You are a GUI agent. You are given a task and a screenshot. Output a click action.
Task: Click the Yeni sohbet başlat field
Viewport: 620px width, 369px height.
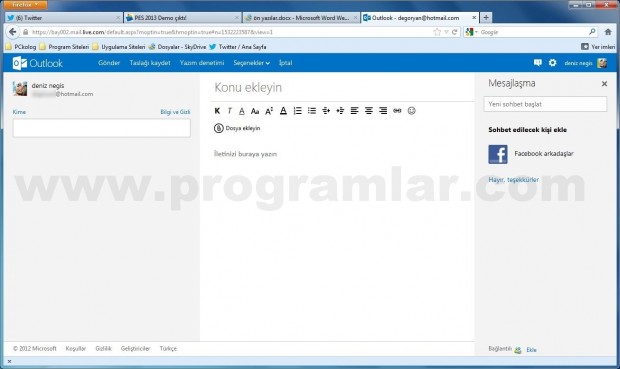pyautogui.click(x=545, y=104)
